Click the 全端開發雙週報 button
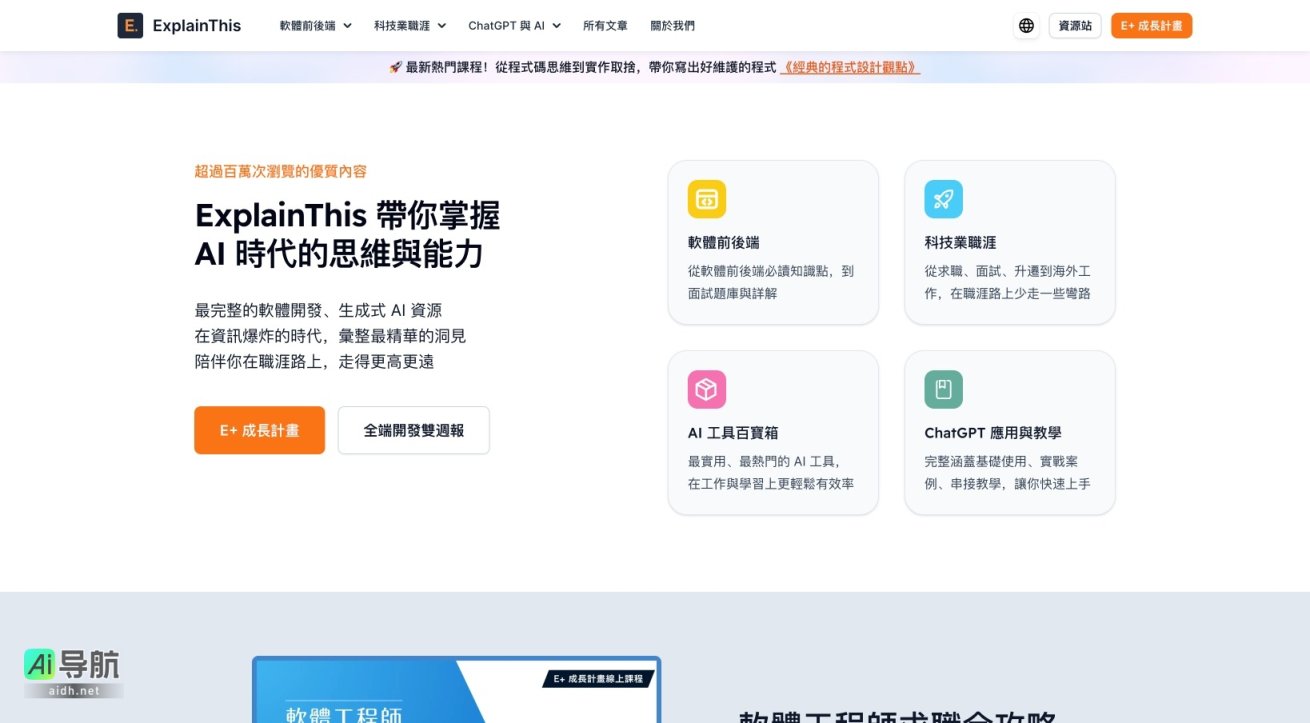The height and width of the screenshot is (723, 1310). click(x=413, y=429)
